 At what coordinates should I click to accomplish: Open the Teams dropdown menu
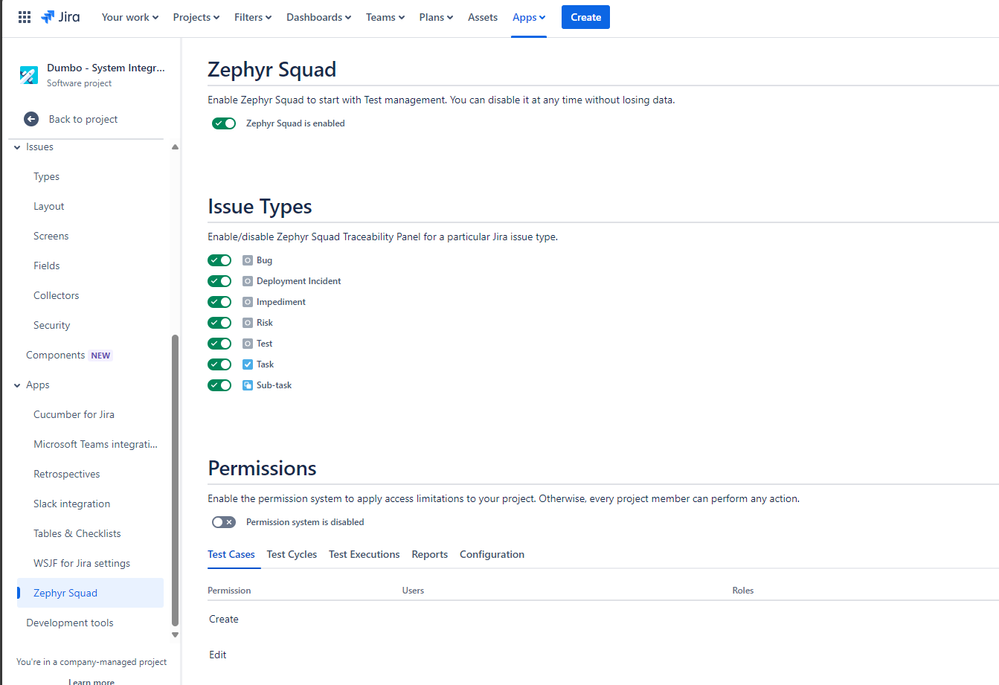385,17
